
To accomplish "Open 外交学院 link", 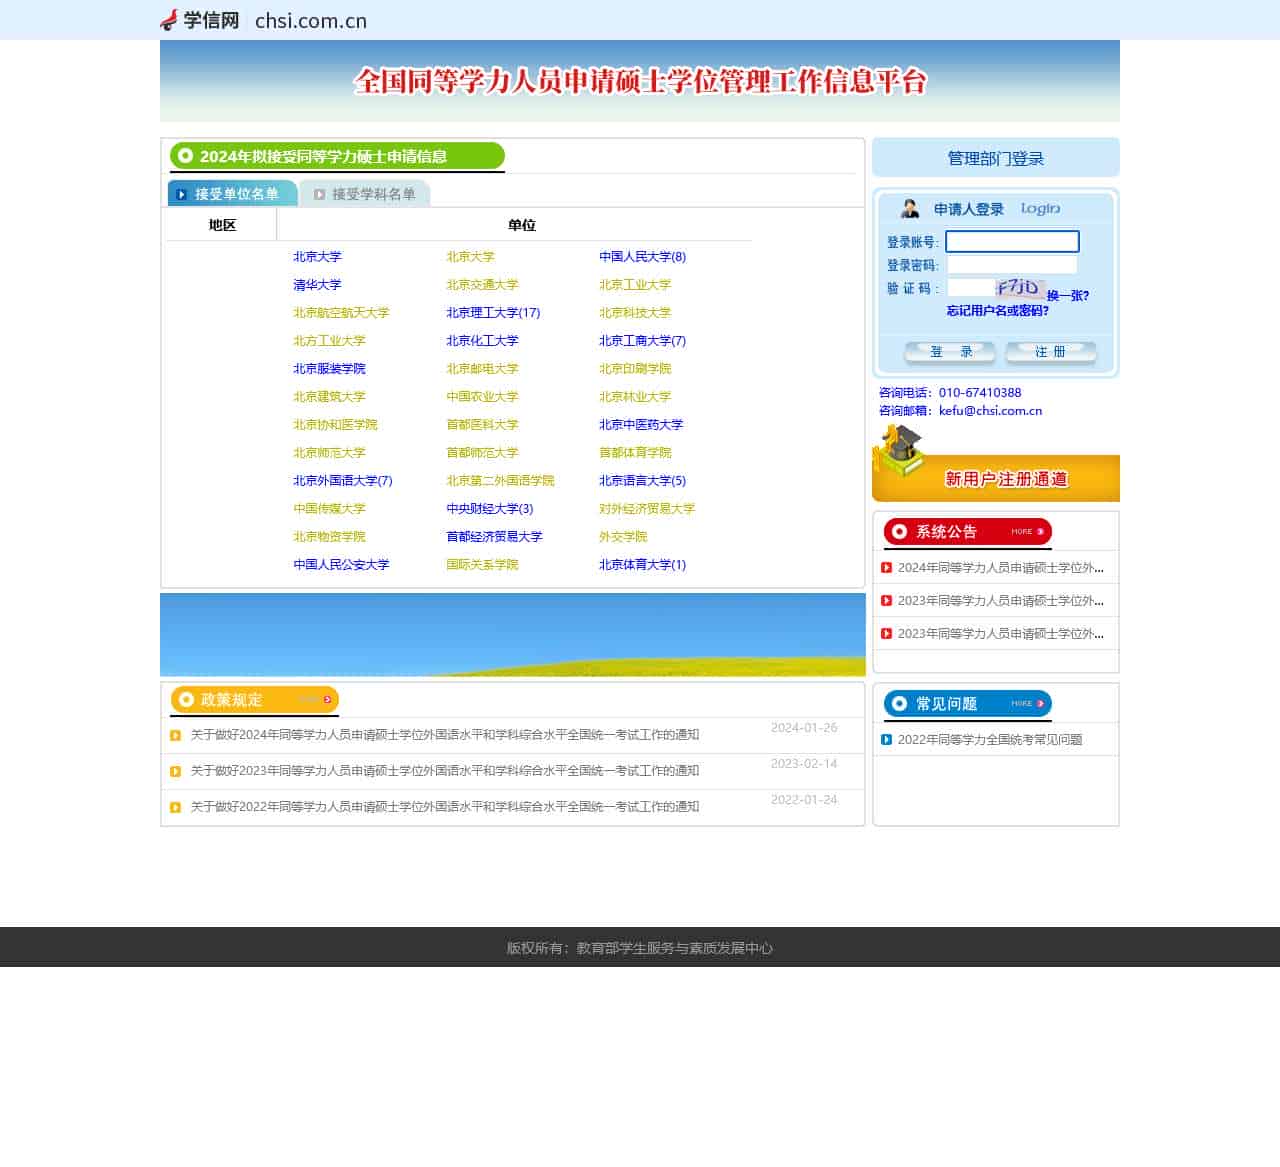I will (x=623, y=537).
